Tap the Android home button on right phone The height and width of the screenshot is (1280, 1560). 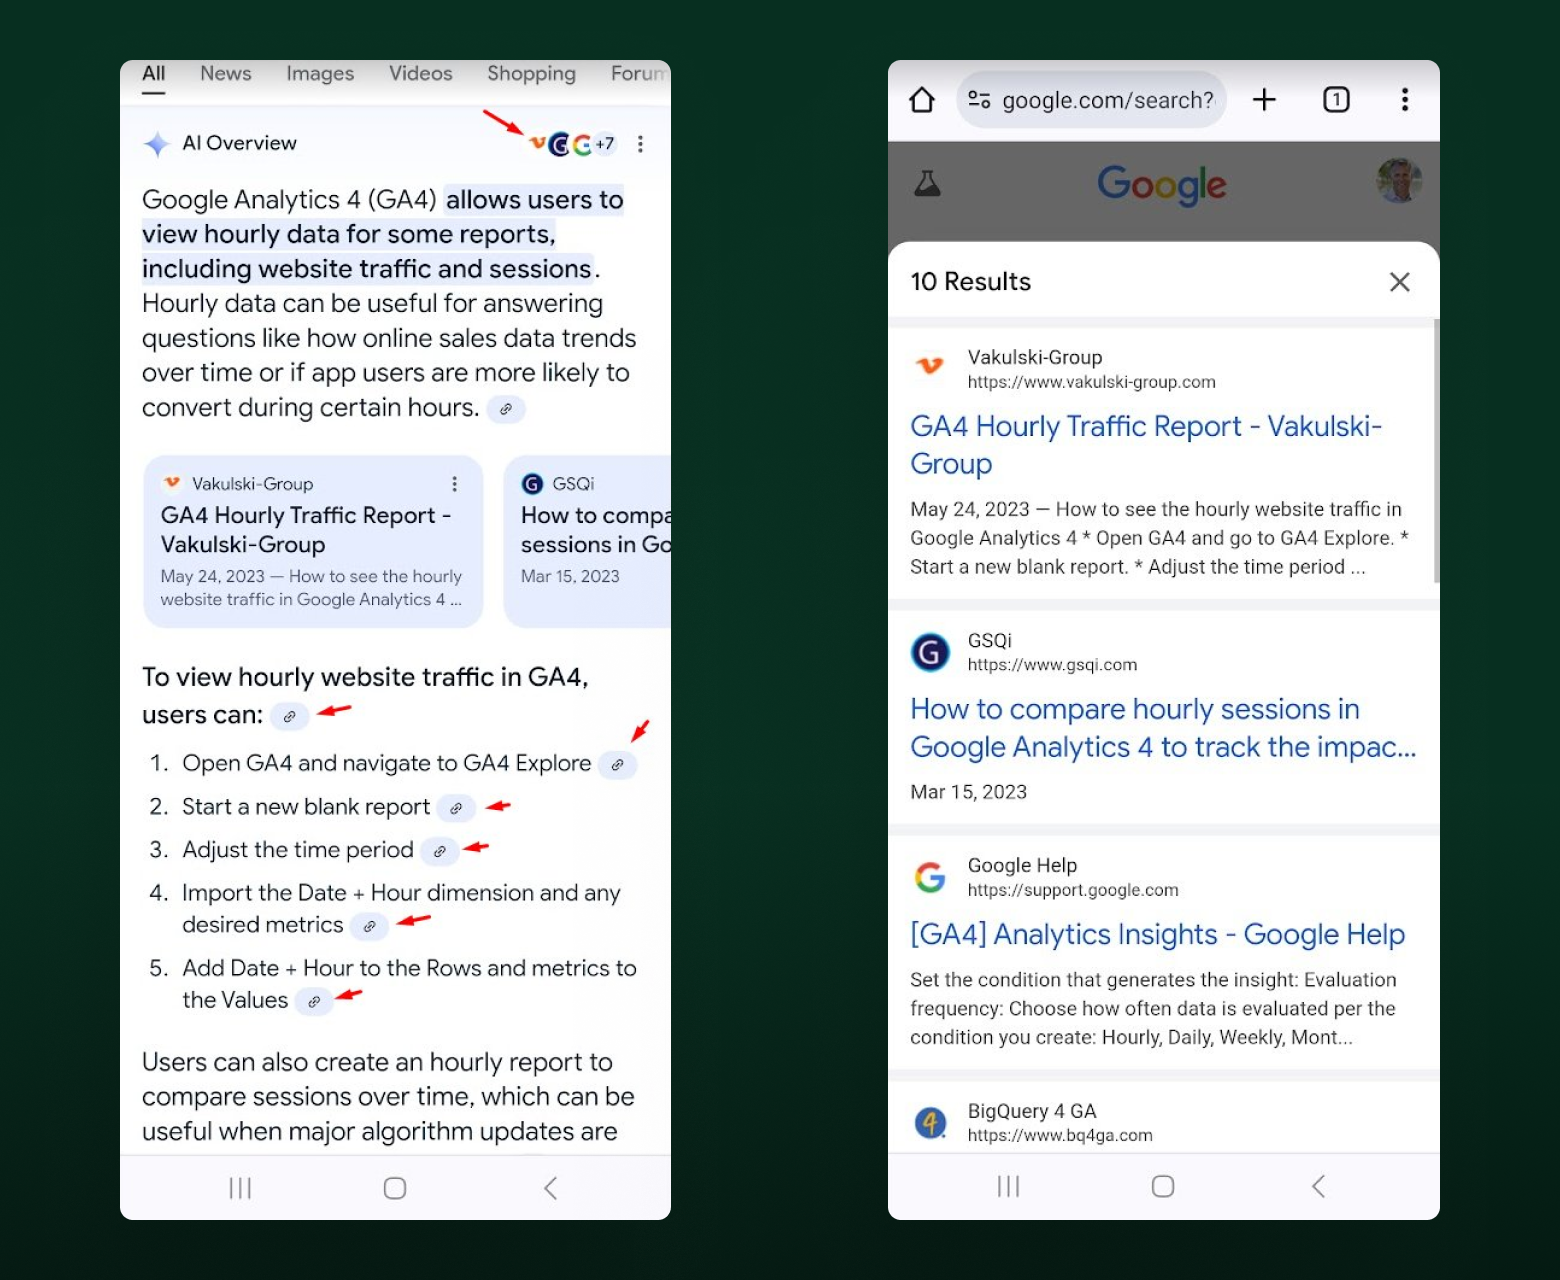click(1163, 1186)
